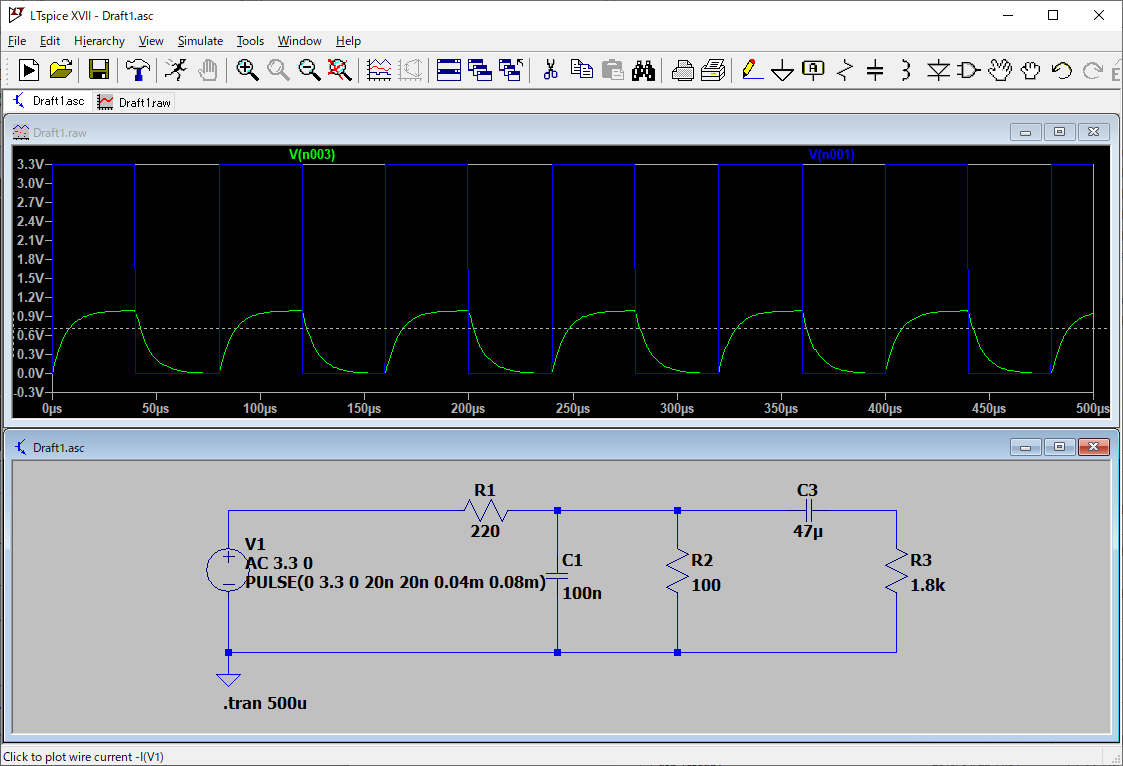1123x766 pixels.
Task: Switch to the Draft1.asc tab
Action: [49, 101]
